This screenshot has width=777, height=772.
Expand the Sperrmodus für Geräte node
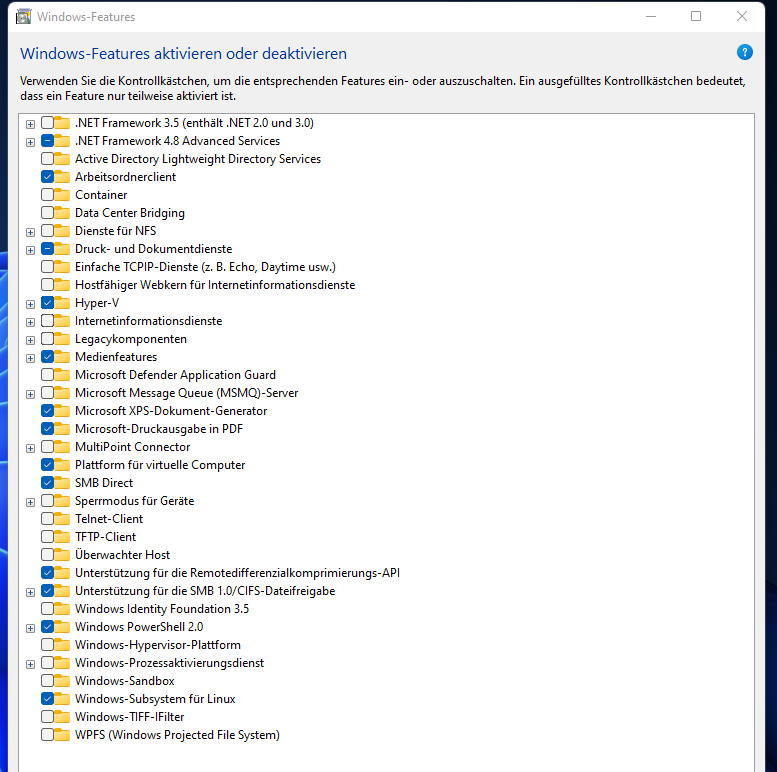coord(30,502)
